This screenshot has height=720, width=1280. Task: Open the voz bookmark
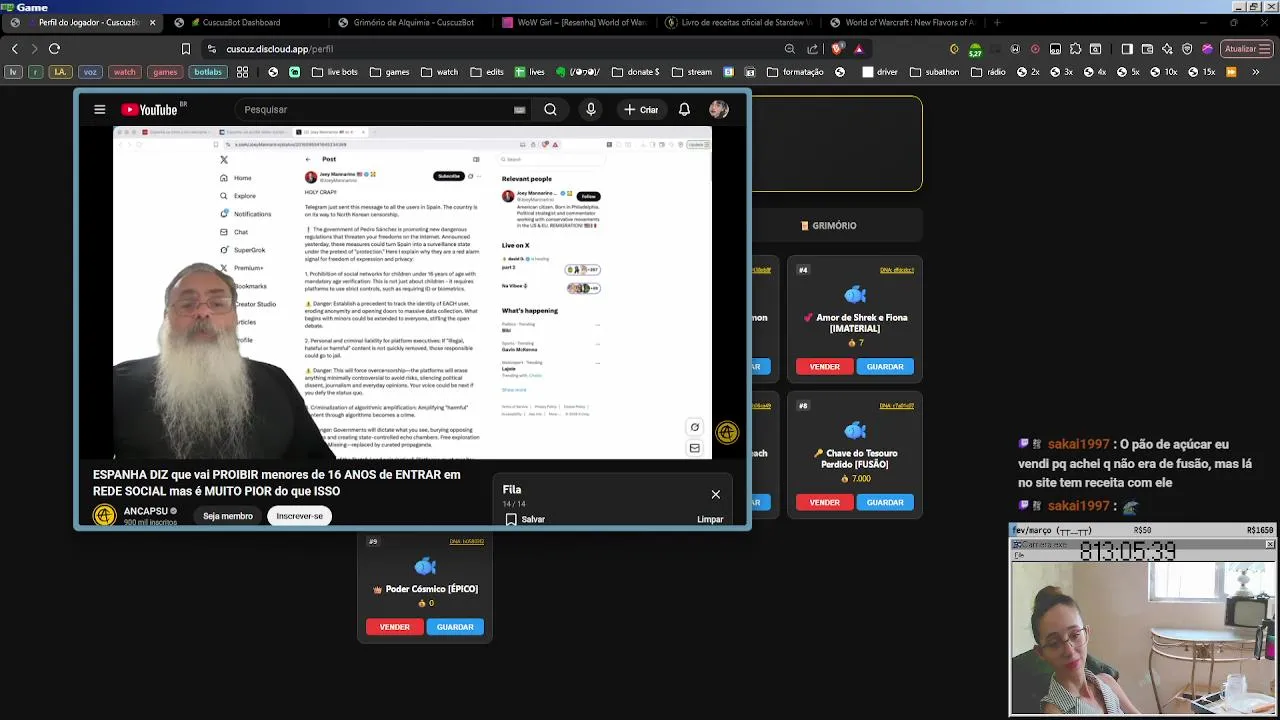click(x=90, y=72)
